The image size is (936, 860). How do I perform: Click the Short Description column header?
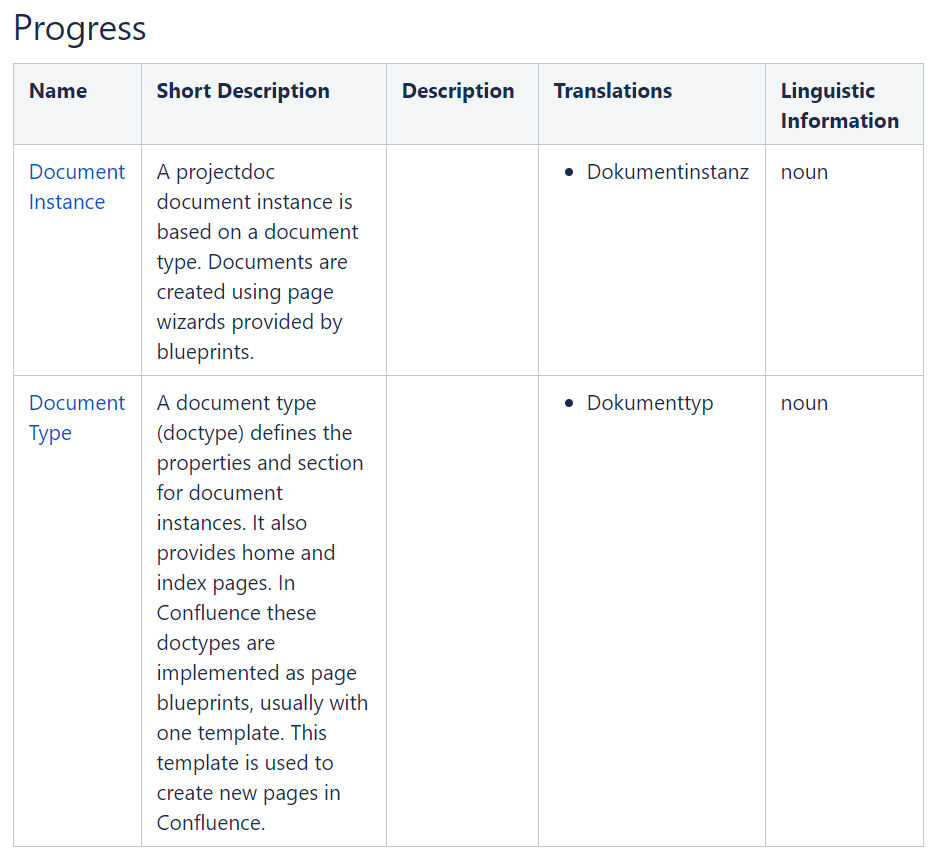pyautogui.click(x=243, y=91)
